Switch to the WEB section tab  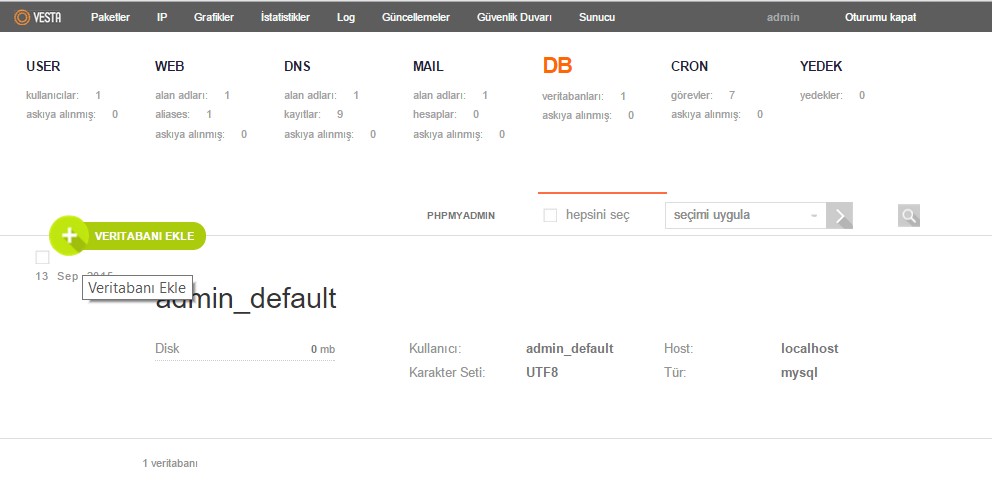coord(169,66)
